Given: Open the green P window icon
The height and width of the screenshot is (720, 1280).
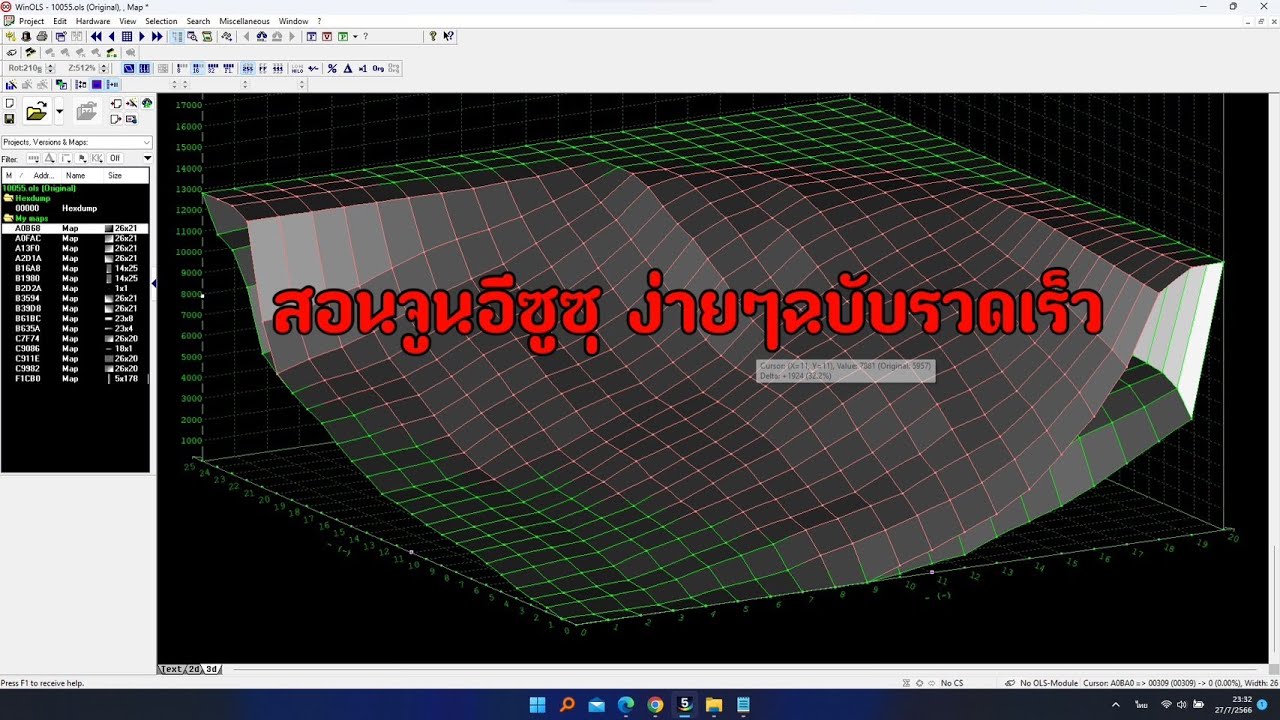Looking at the screenshot, I should pos(343,36).
